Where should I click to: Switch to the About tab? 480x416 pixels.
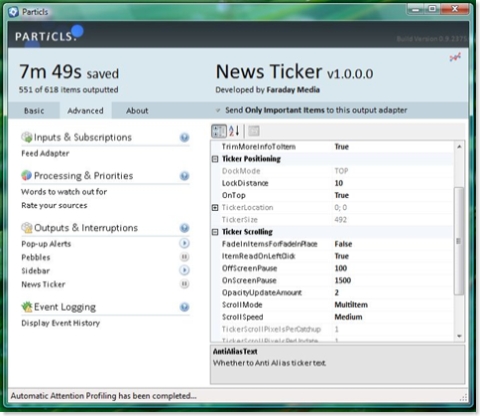pyautogui.click(x=137, y=111)
